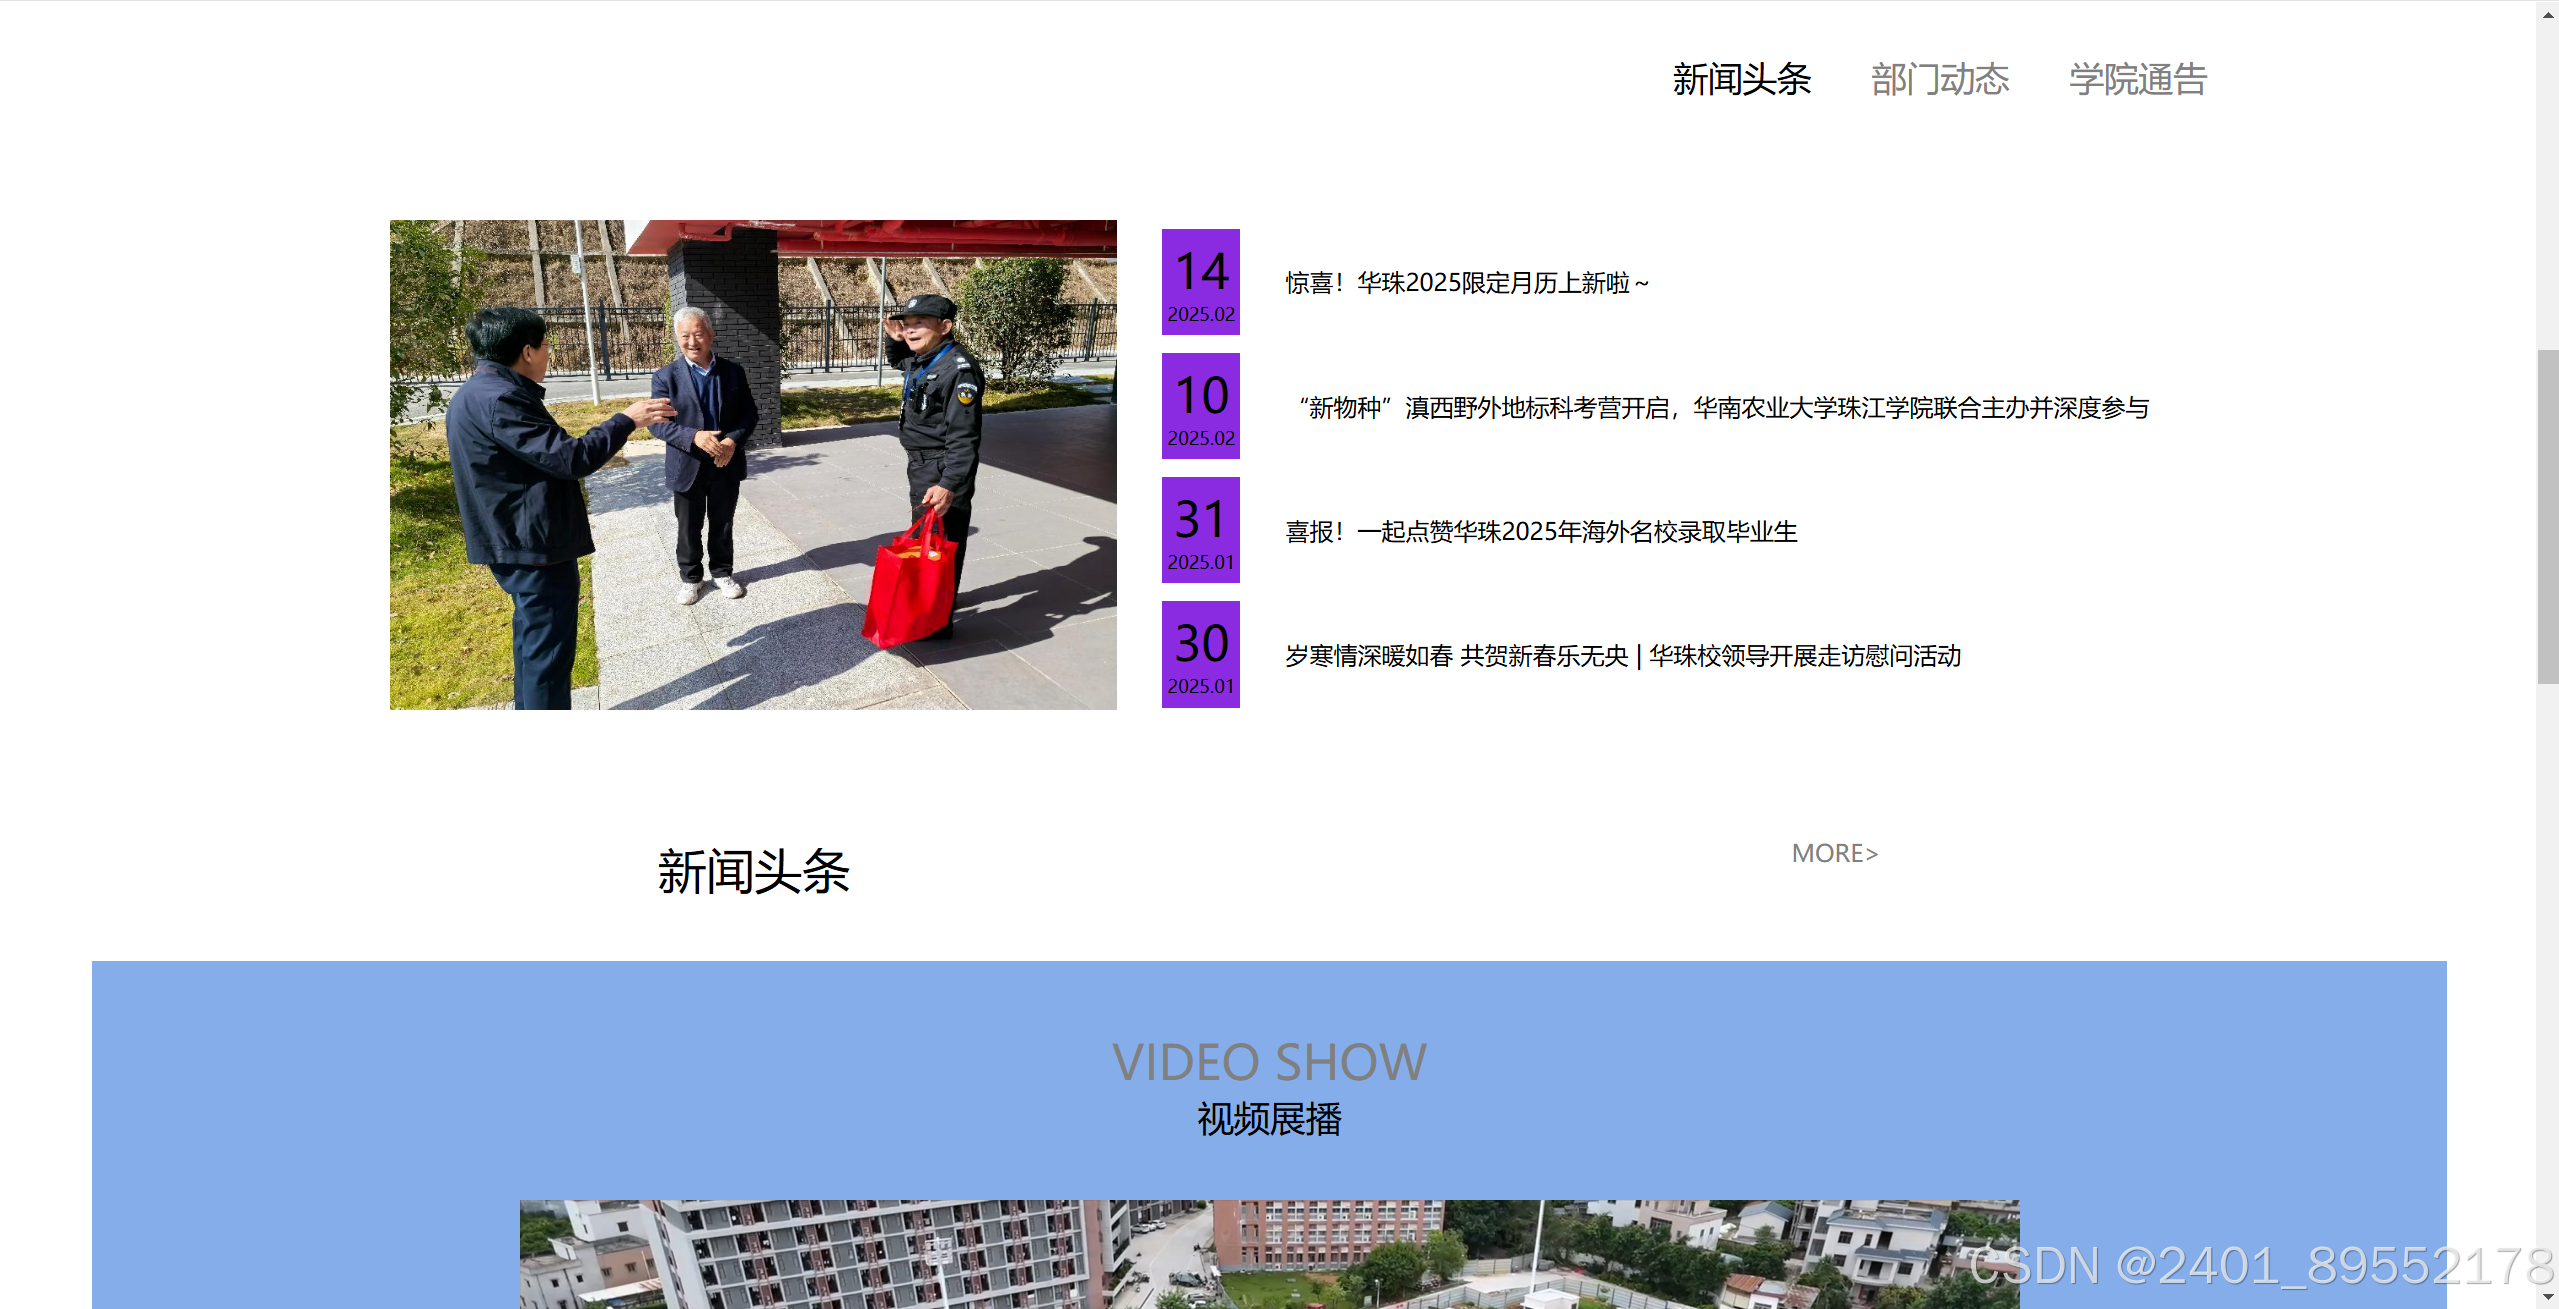Open news 惊喜！华珠2025限定月历上新啦
The image size is (2559, 1309).
click(x=1466, y=283)
